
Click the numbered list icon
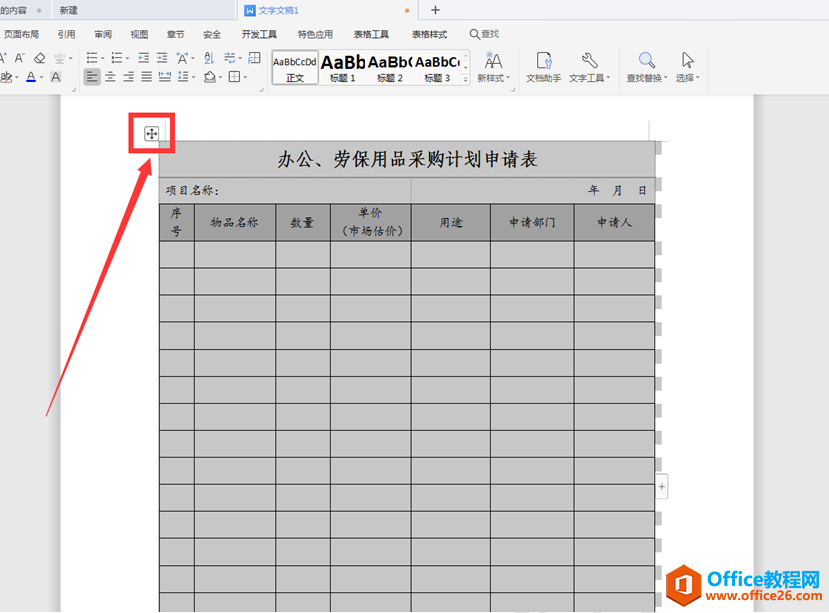click(x=117, y=58)
